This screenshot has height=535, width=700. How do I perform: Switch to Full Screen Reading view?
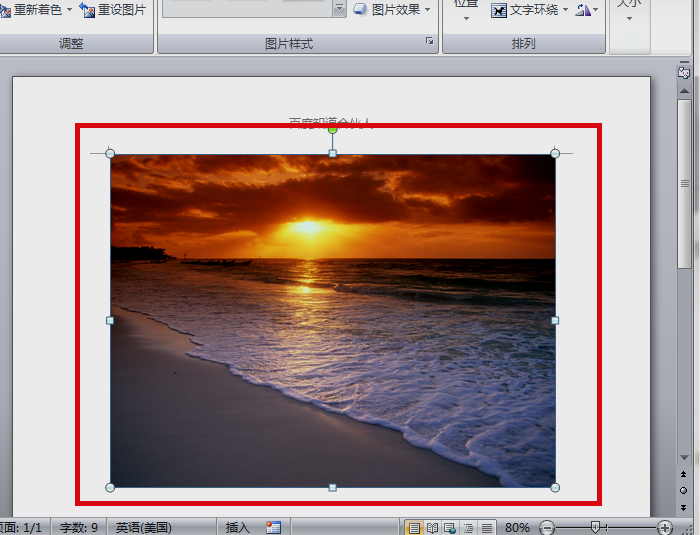(x=432, y=527)
